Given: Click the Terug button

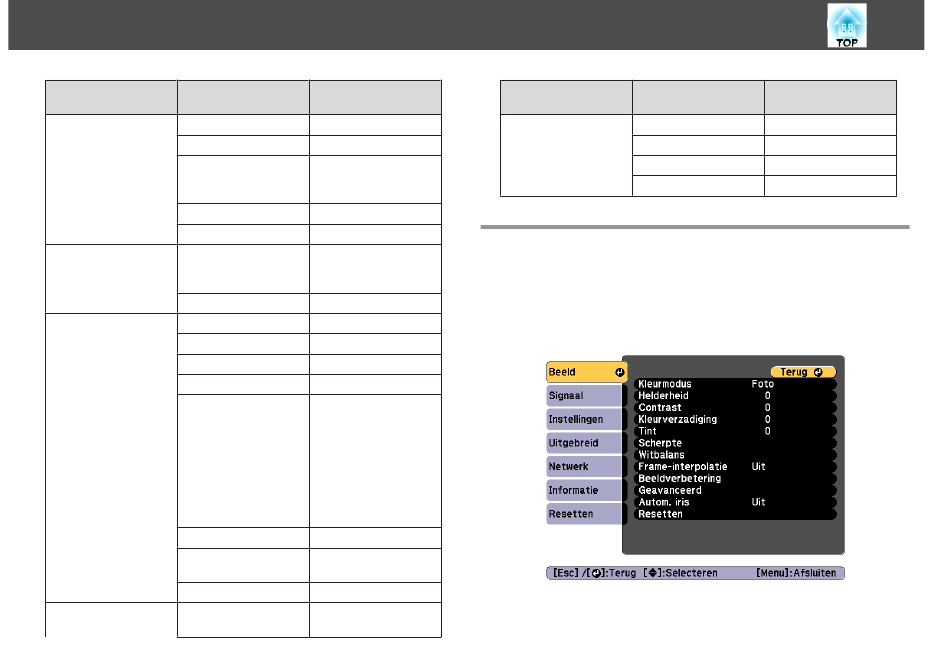Looking at the screenshot, I should coord(803,372).
